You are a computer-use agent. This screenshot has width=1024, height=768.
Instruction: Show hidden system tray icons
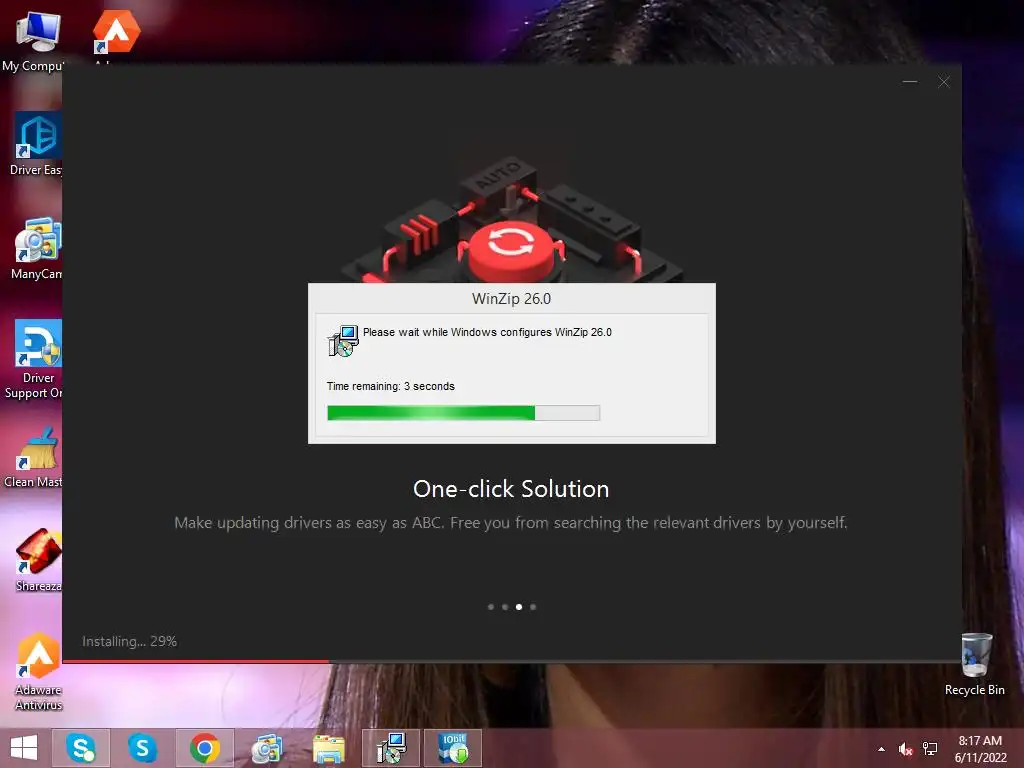[882, 749]
